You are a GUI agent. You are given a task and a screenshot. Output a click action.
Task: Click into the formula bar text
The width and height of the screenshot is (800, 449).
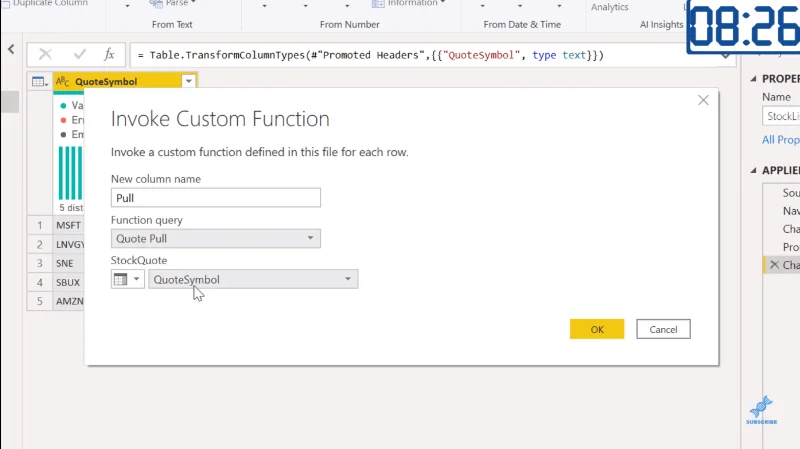click(x=370, y=55)
